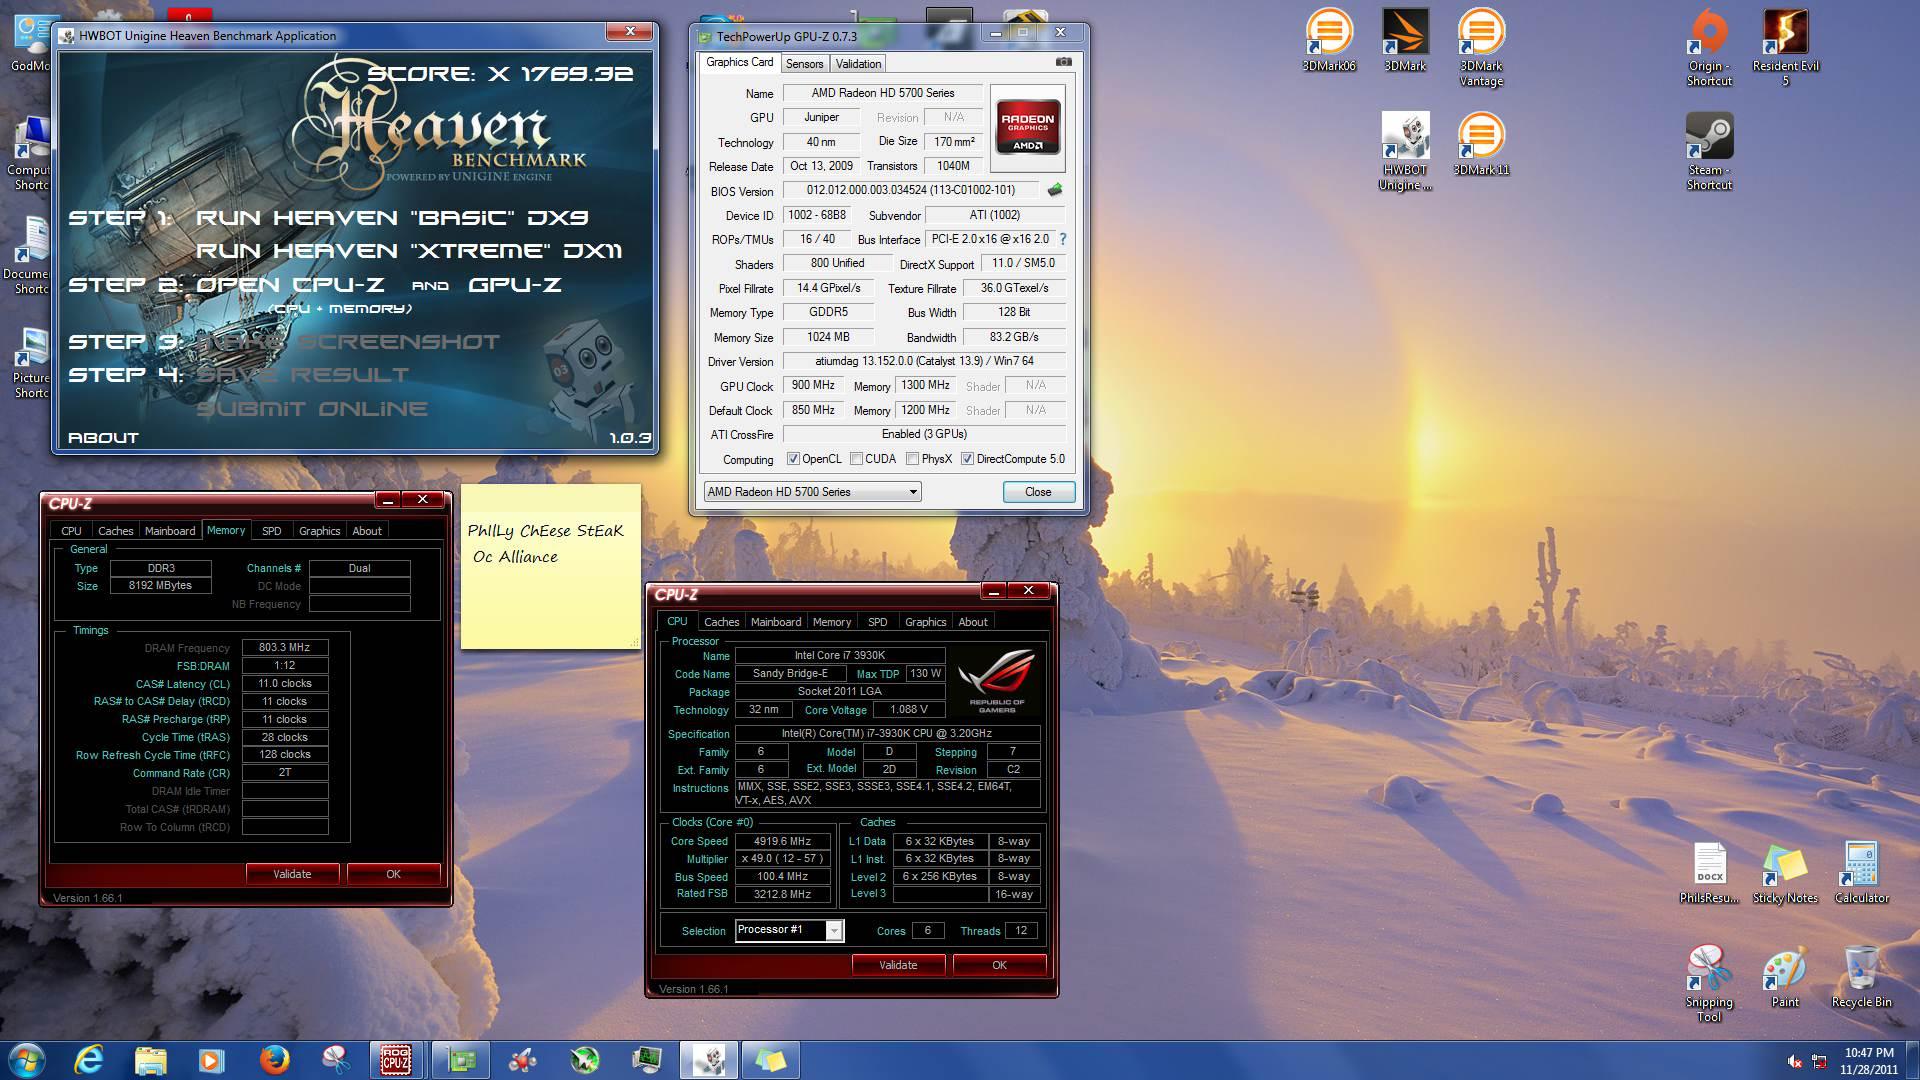The image size is (1920, 1080).
Task: Open the 3DMark06 desktop shortcut
Action: click(1329, 40)
